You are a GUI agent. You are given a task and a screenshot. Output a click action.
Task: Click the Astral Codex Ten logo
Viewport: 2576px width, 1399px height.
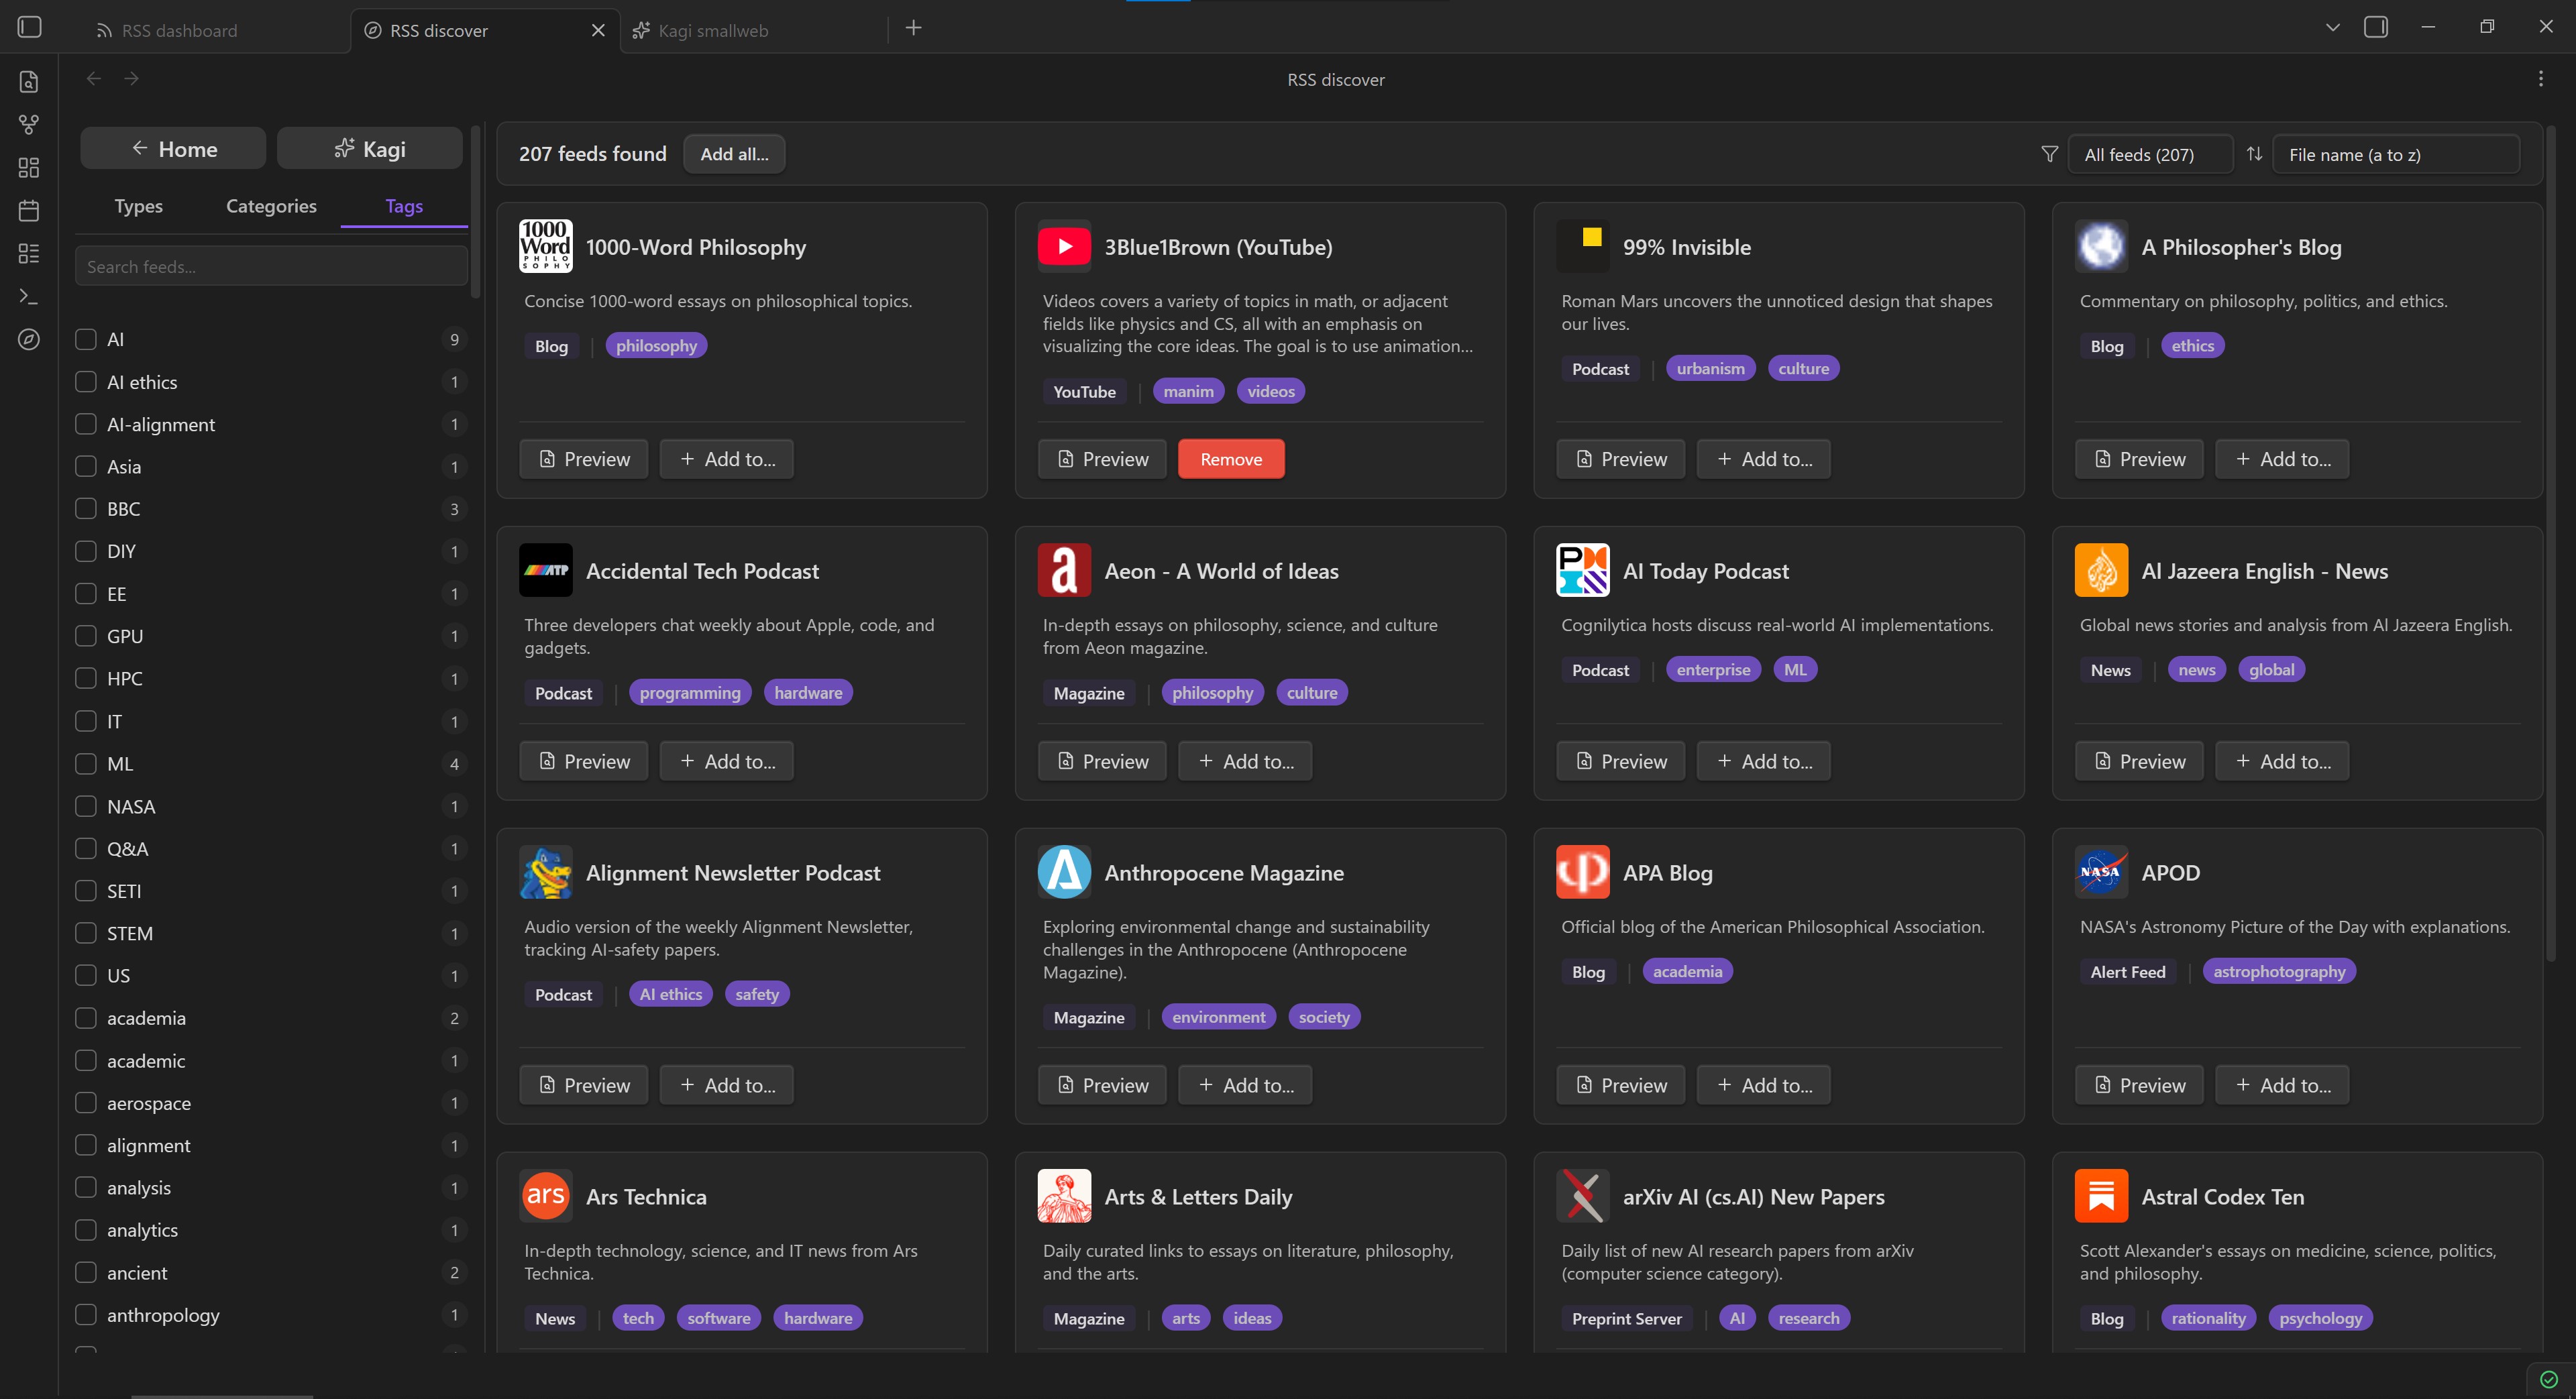tap(2101, 1196)
